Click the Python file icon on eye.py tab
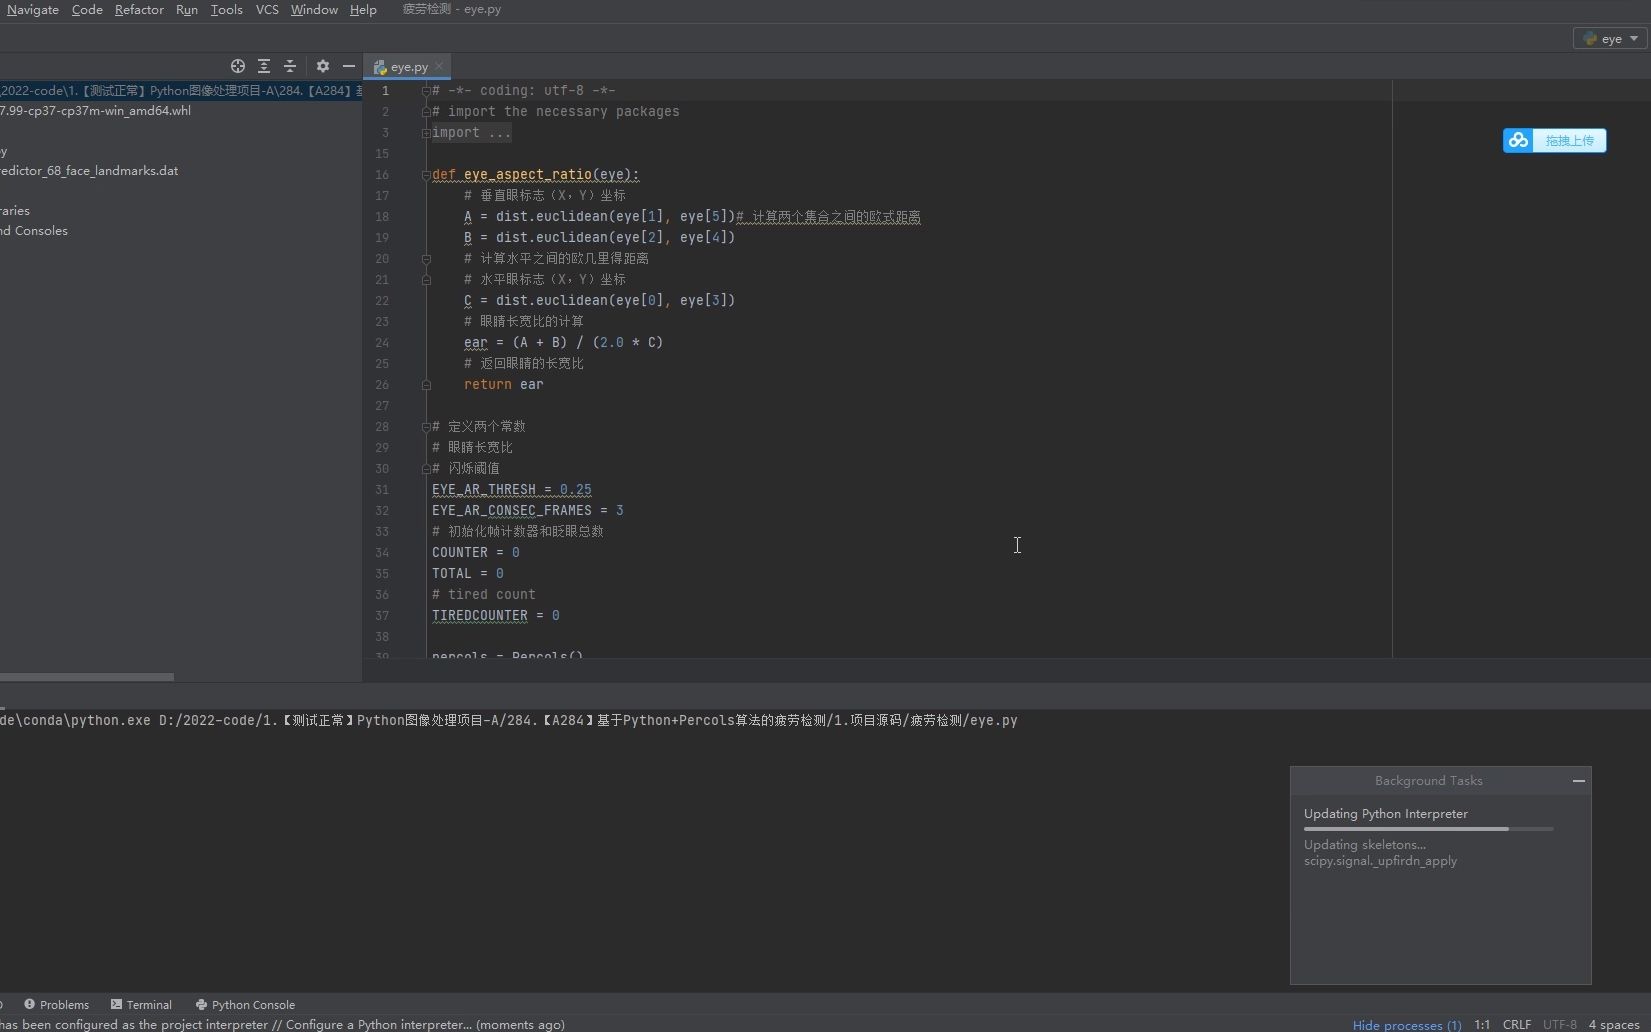 click(x=379, y=67)
